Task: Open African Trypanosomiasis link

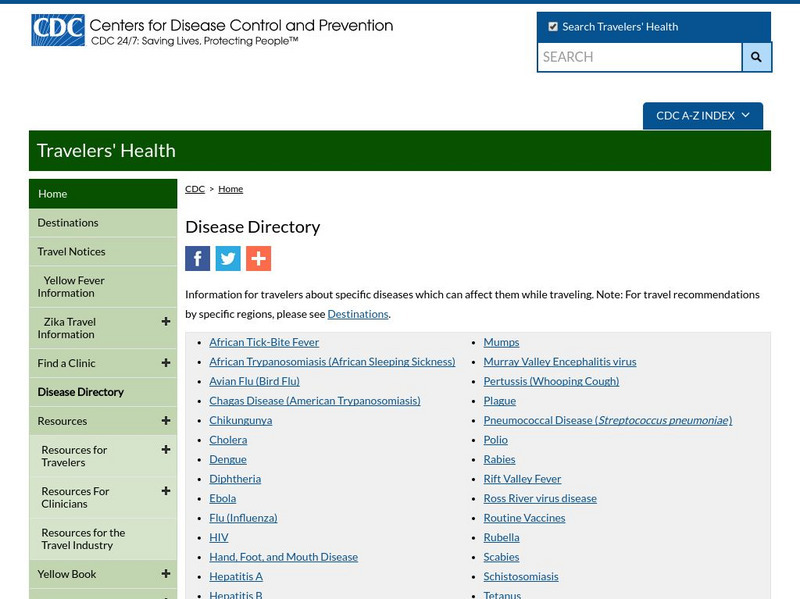Action: [332, 362]
